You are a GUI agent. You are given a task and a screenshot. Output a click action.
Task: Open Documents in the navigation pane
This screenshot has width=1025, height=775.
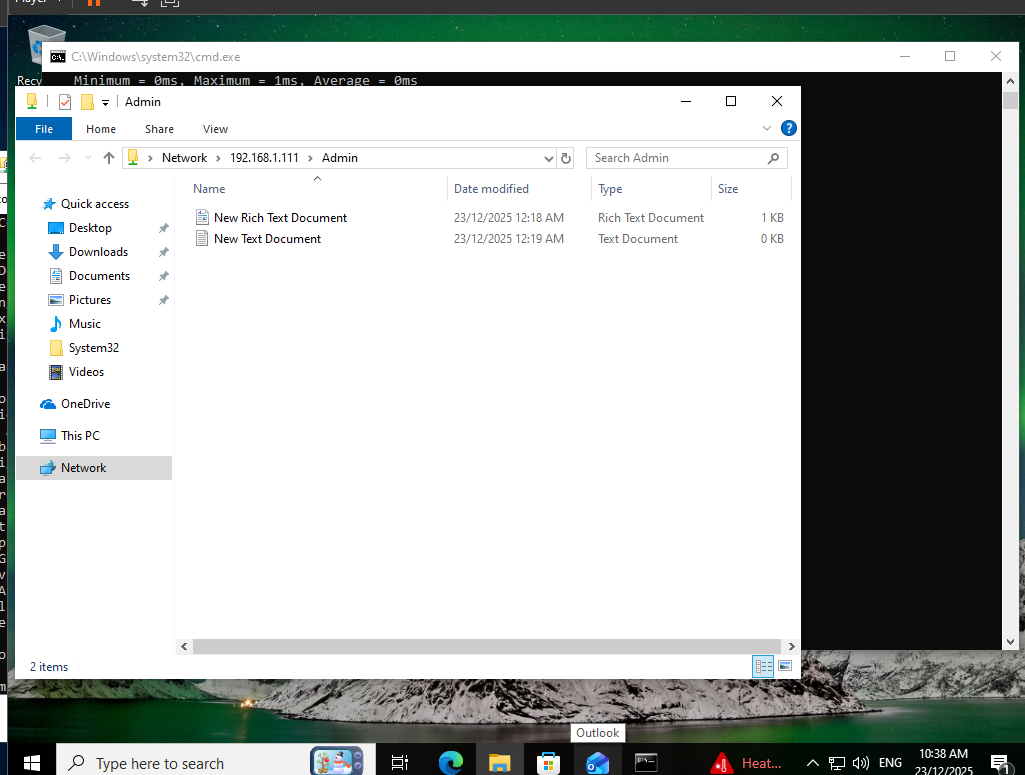[99, 276]
